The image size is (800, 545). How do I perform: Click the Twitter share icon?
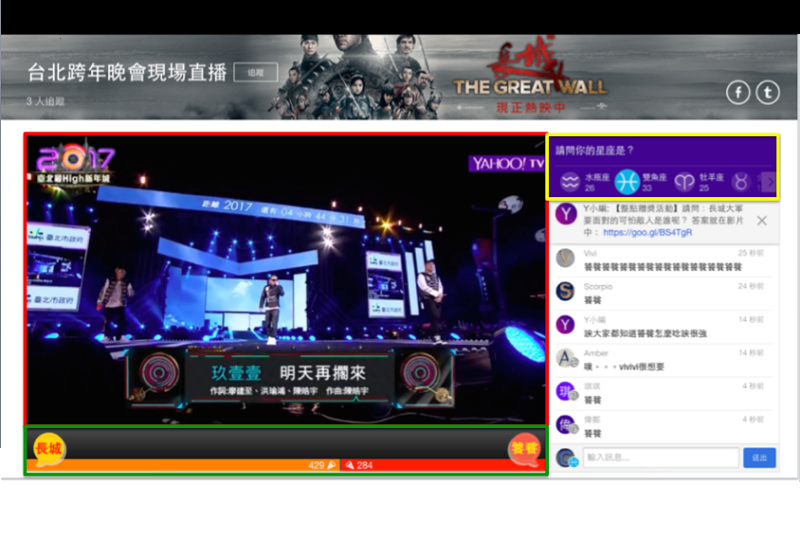(x=767, y=92)
